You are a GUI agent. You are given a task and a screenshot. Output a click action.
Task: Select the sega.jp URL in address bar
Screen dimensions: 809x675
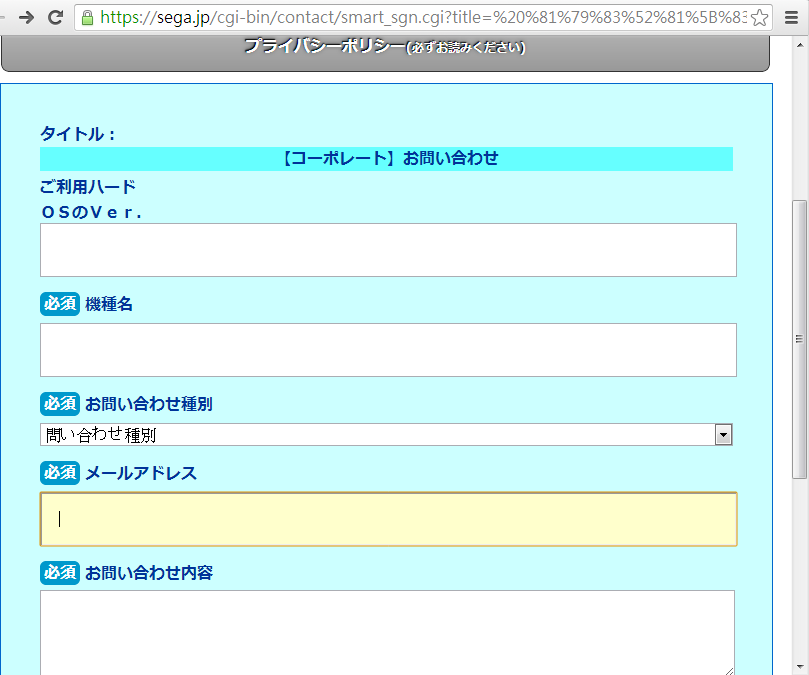pyautogui.click(x=420, y=17)
